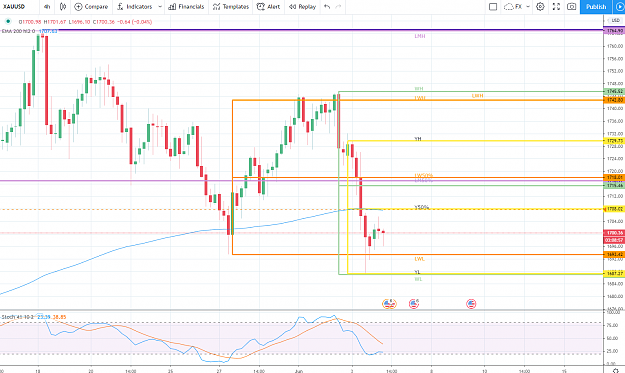The image size is (625, 373).
Task: Expand the FX layout dropdown arrow
Action: point(528,6)
